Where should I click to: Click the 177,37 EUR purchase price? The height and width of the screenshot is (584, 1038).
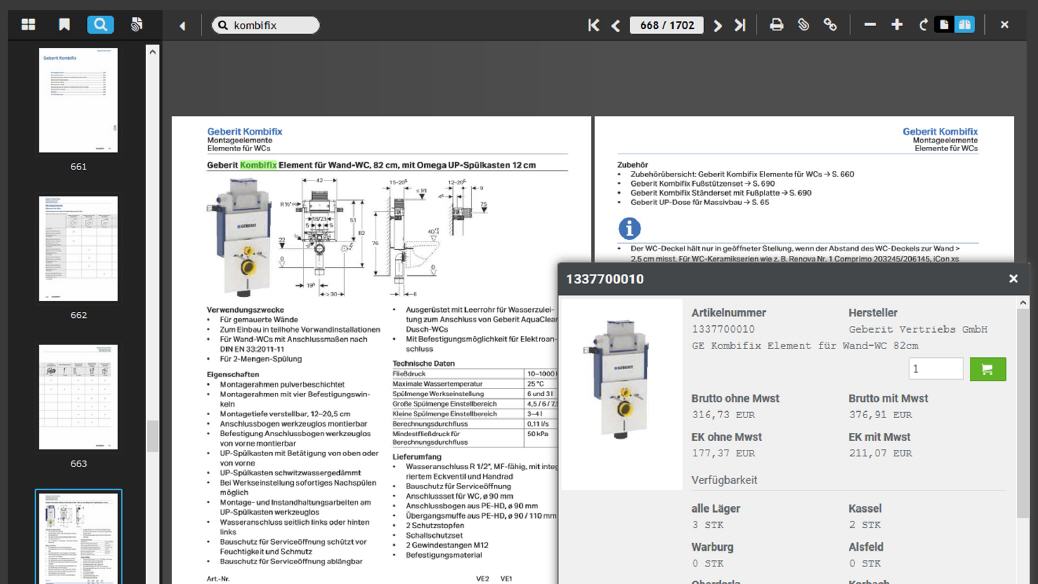pyautogui.click(x=723, y=453)
